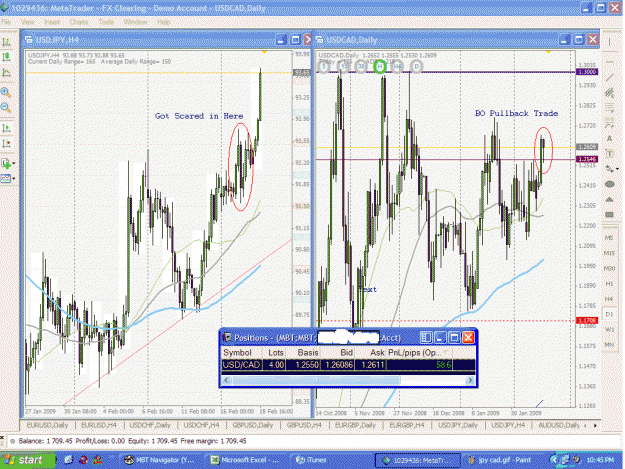The image size is (625, 469).
Task: Select the arrows symbol tool
Action: [609, 169]
